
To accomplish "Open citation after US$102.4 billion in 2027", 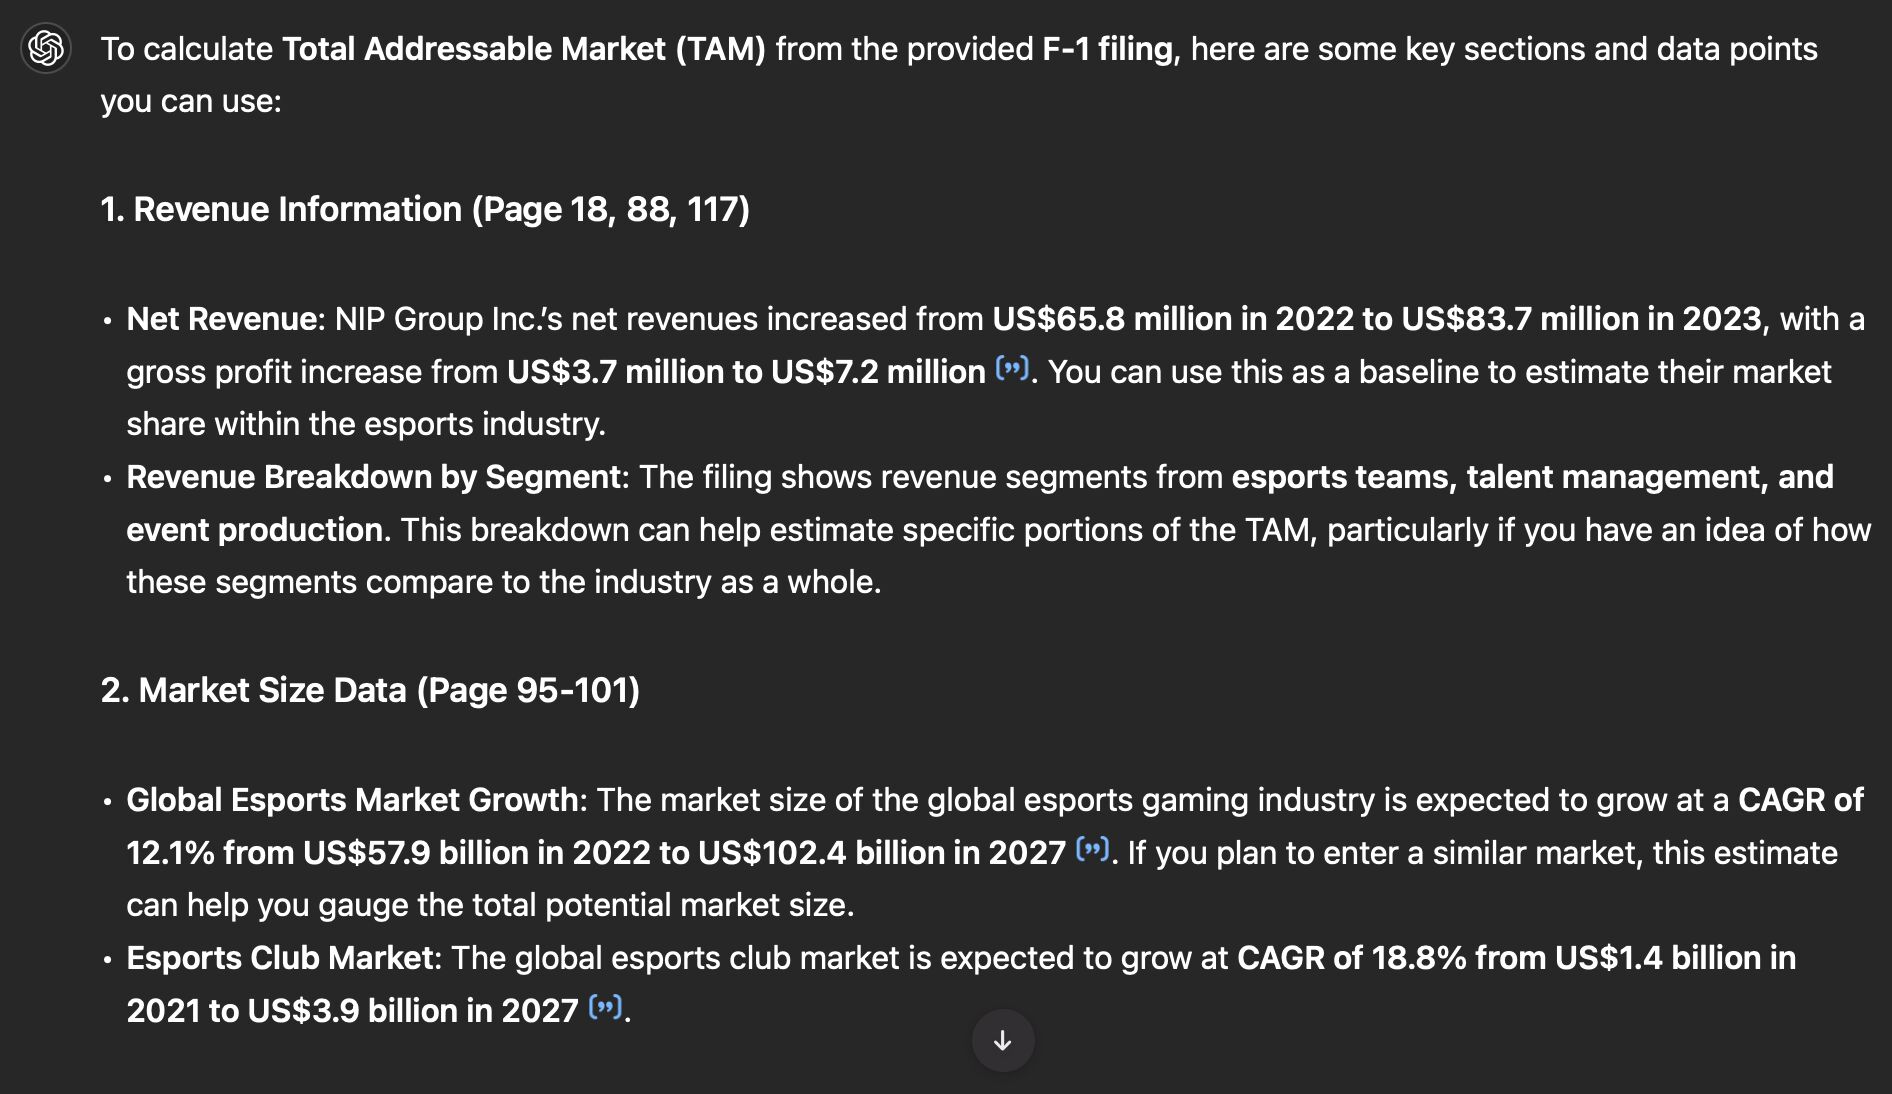I will click(1092, 850).
